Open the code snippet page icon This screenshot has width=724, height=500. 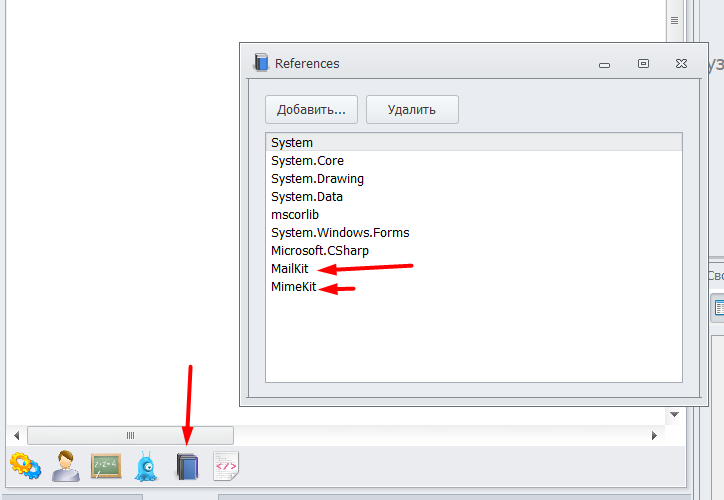point(226,466)
